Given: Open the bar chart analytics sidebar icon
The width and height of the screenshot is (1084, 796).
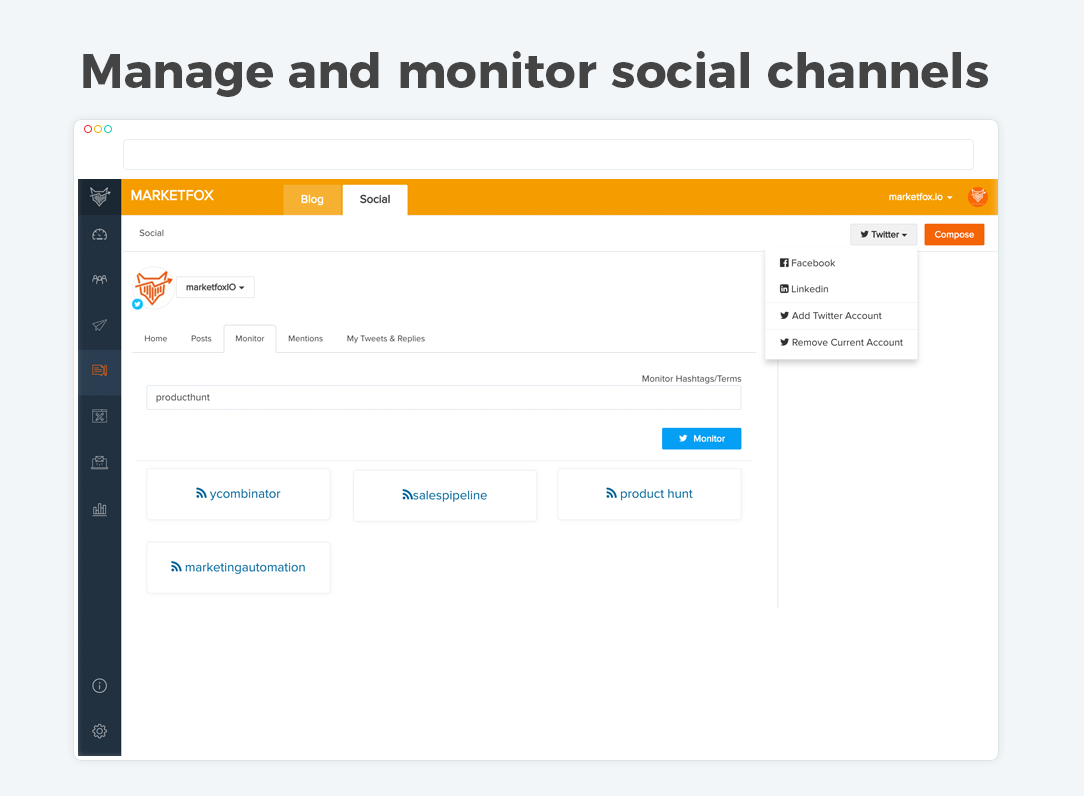Looking at the screenshot, I should (100, 510).
